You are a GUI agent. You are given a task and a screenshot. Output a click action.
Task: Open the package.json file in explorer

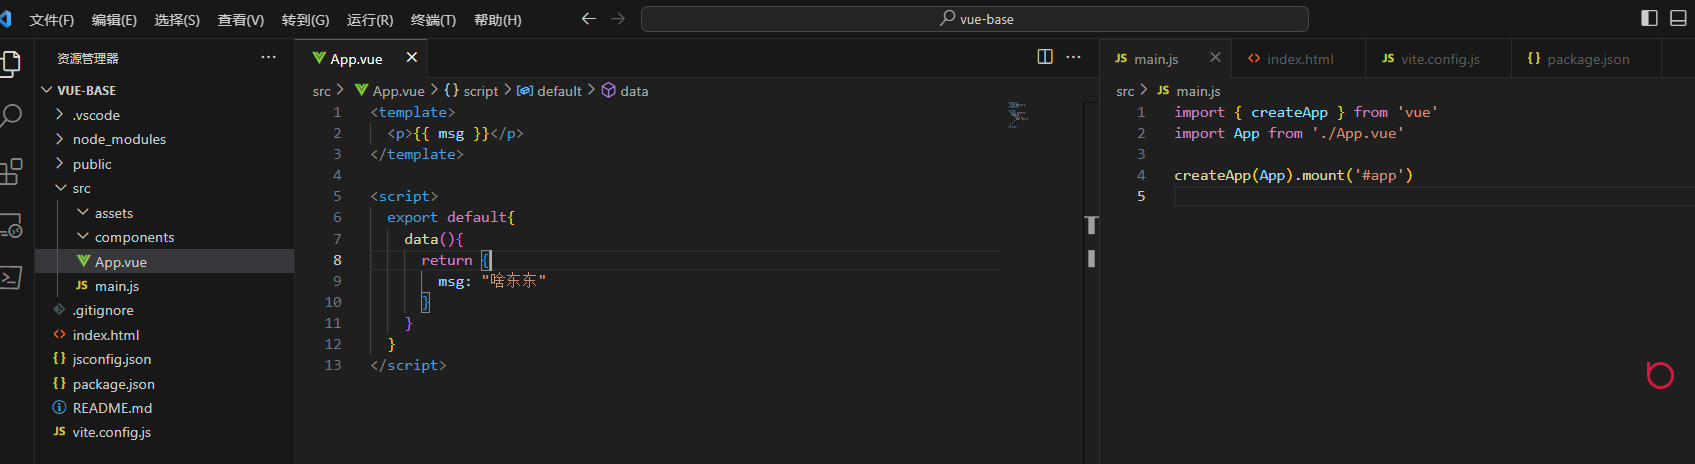pyautogui.click(x=113, y=384)
